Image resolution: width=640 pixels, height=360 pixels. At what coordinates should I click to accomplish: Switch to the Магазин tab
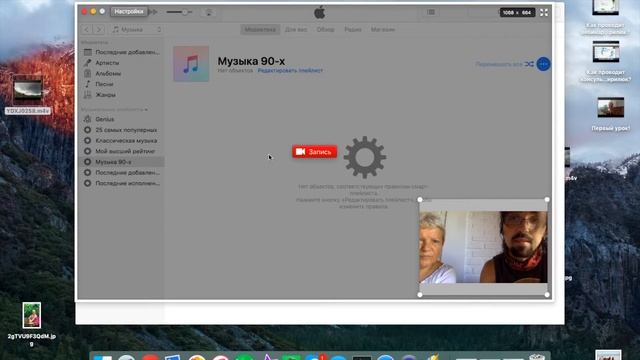pyautogui.click(x=383, y=29)
